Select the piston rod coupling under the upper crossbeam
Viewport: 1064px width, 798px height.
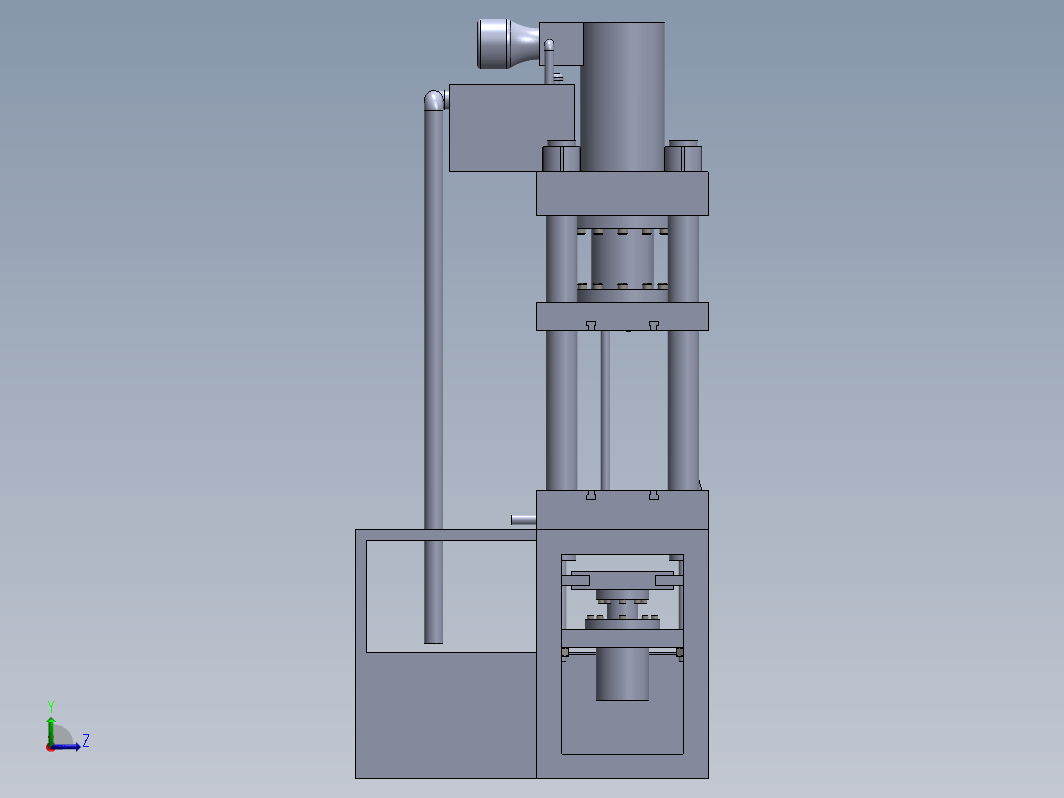[622, 259]
